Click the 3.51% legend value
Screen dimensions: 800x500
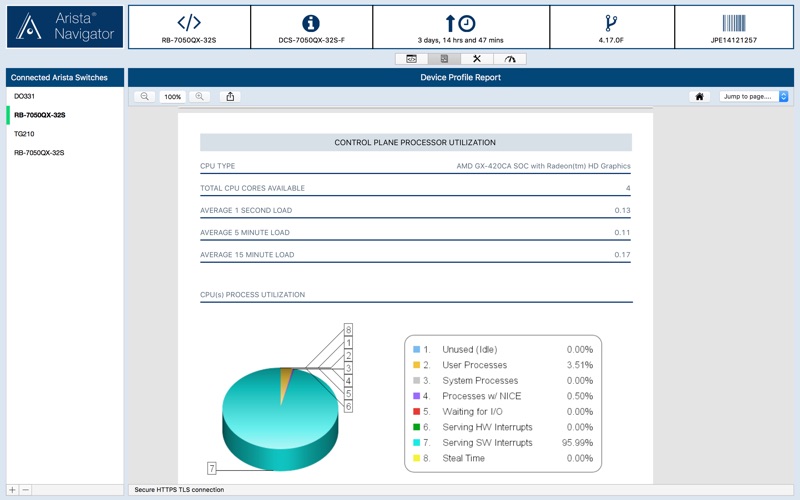[580, 365]
